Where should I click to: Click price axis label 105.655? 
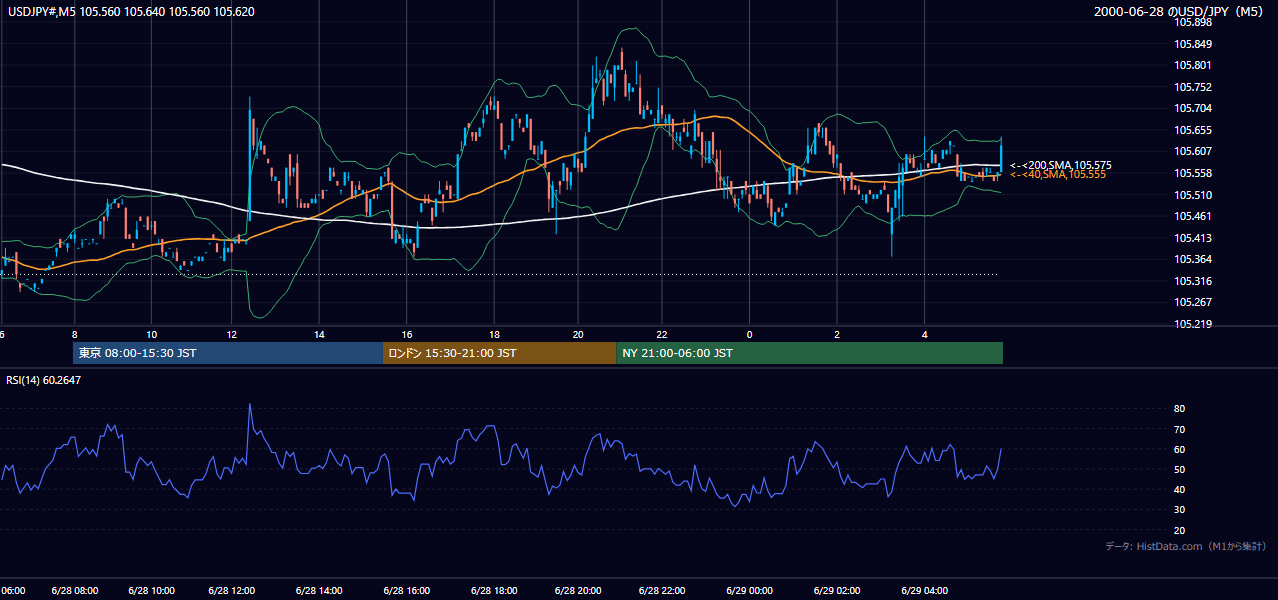point(1193,130)
